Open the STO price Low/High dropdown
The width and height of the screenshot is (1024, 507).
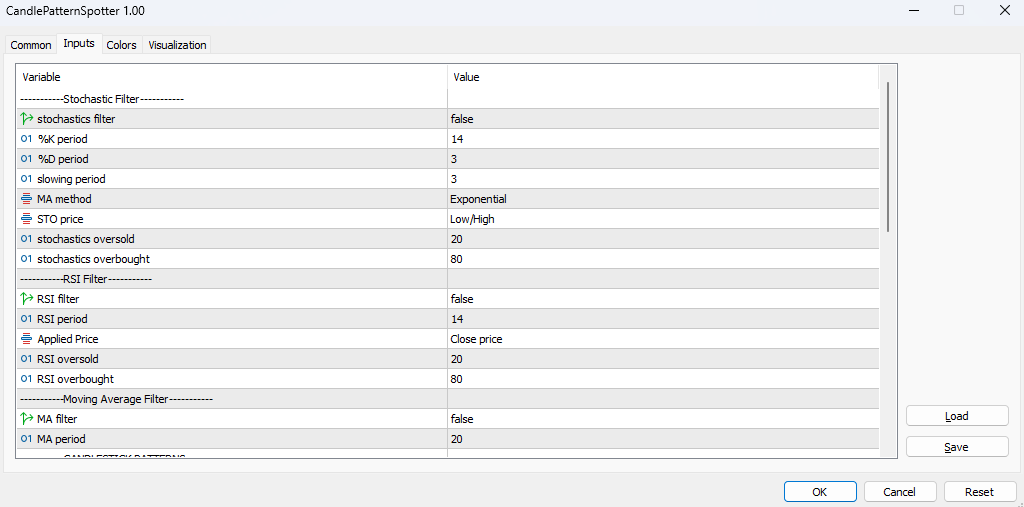point(662,219)
